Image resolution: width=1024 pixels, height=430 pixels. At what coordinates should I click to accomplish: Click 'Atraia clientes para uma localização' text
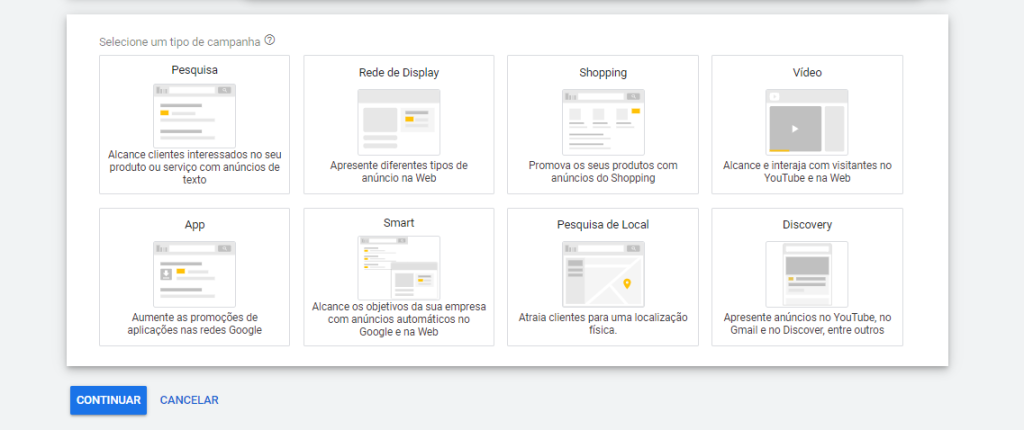point(603,323)
